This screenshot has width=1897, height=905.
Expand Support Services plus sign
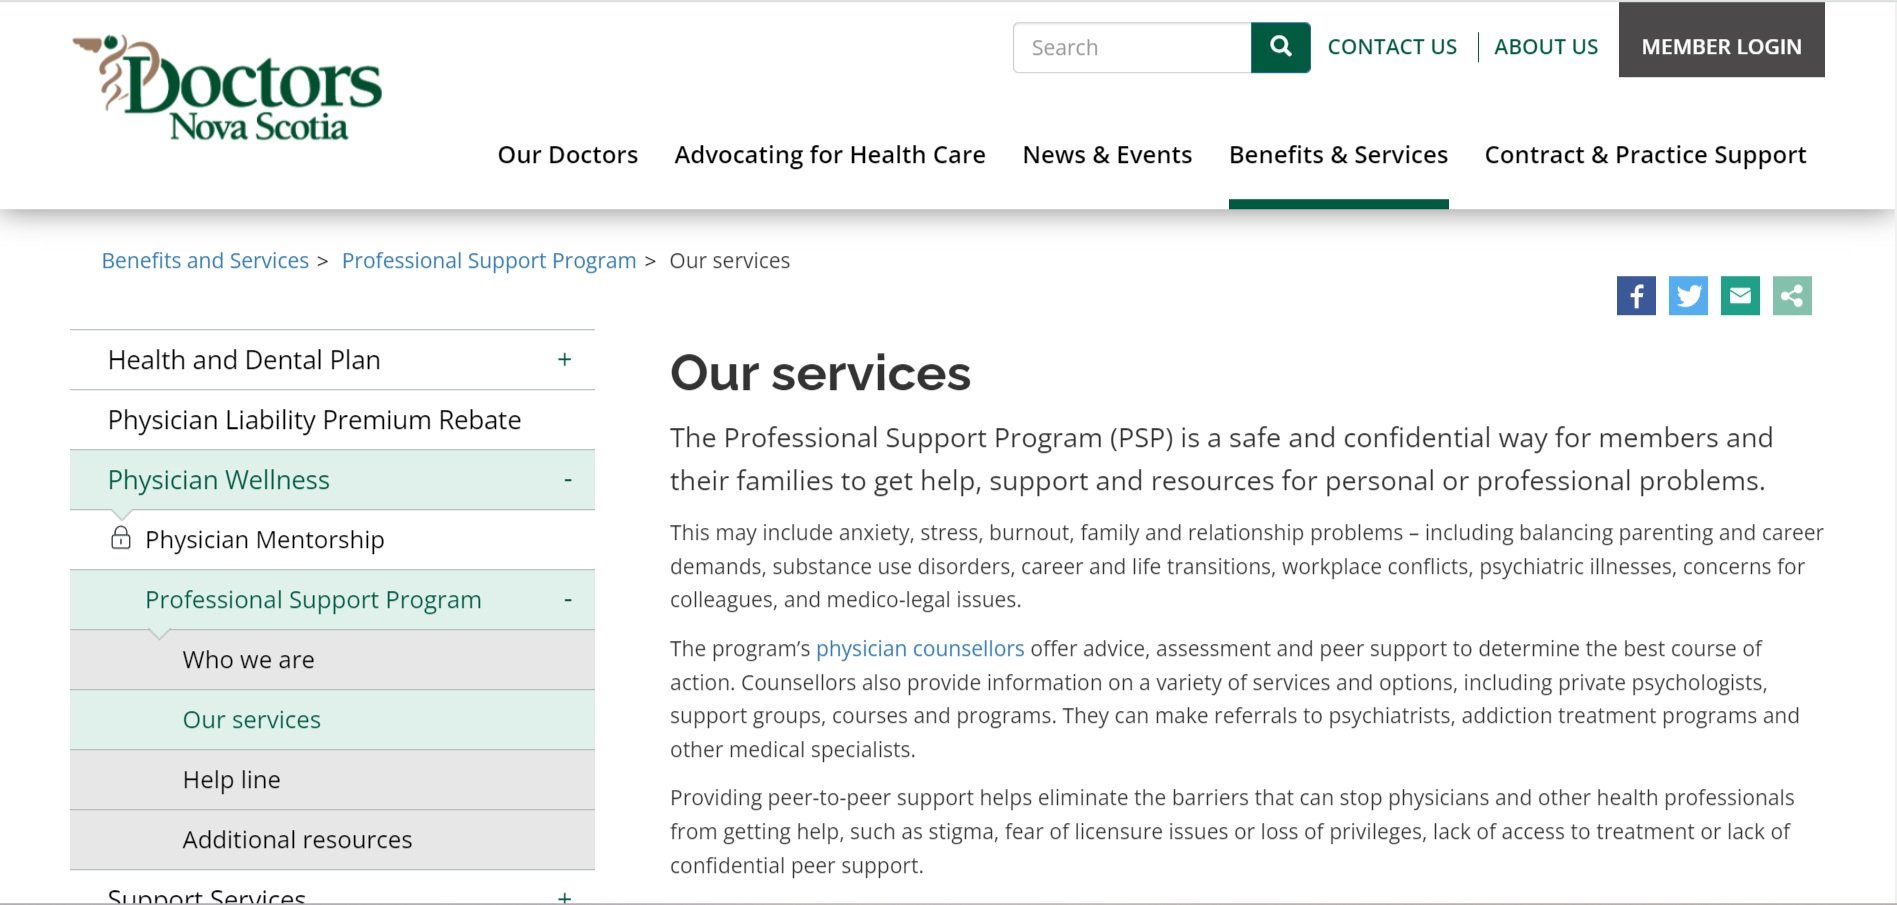pyautogui.click(x=565, y=897)
